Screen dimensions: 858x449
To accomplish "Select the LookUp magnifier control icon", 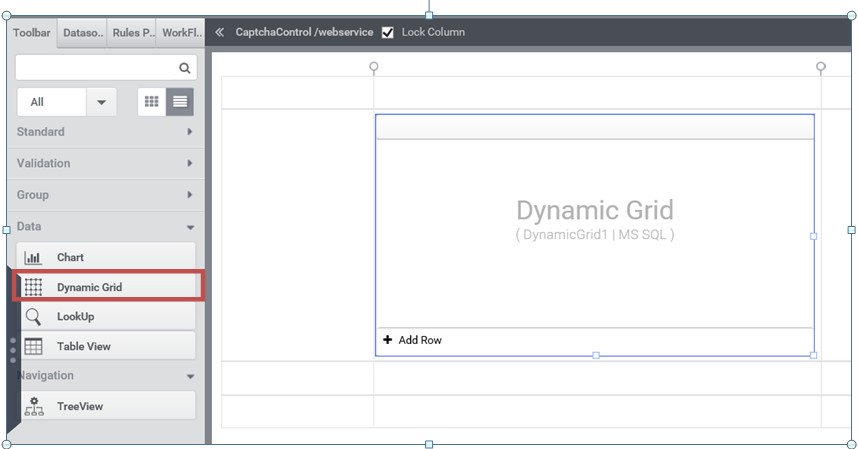I will point(33,316).
